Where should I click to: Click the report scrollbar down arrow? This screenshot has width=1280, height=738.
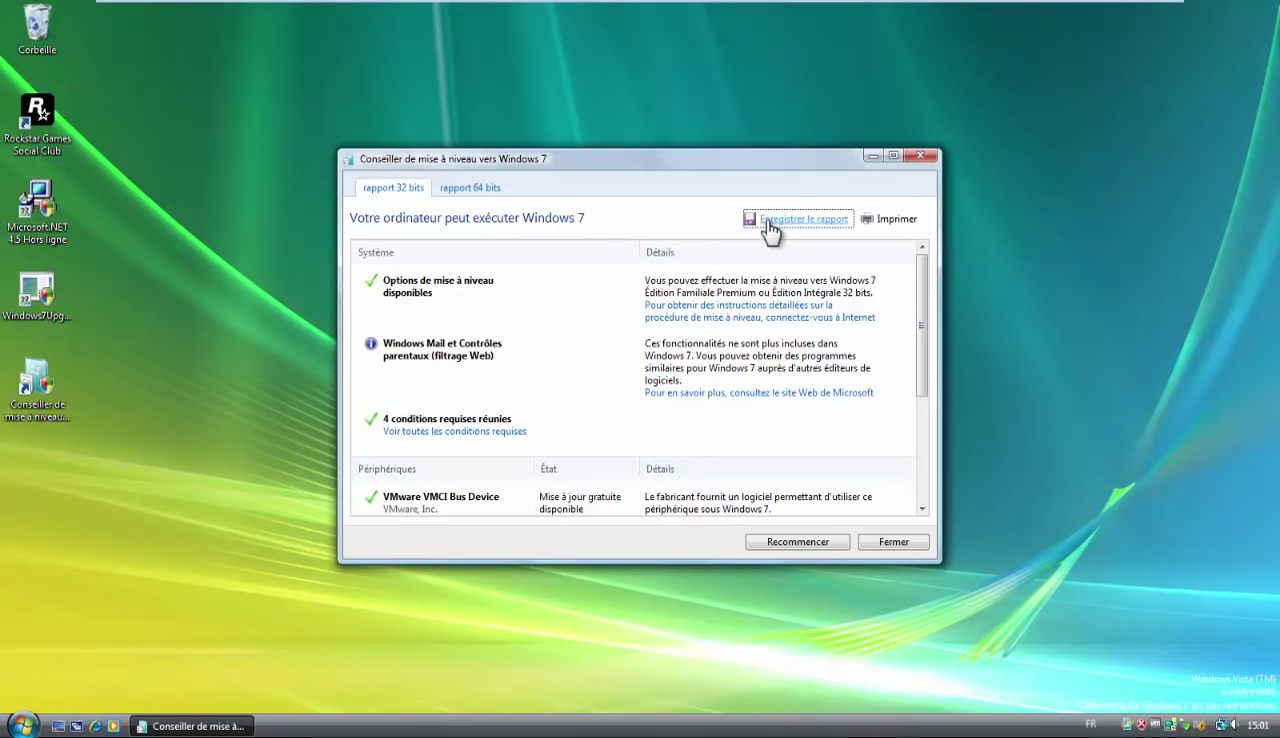click(x=922, y=509)
